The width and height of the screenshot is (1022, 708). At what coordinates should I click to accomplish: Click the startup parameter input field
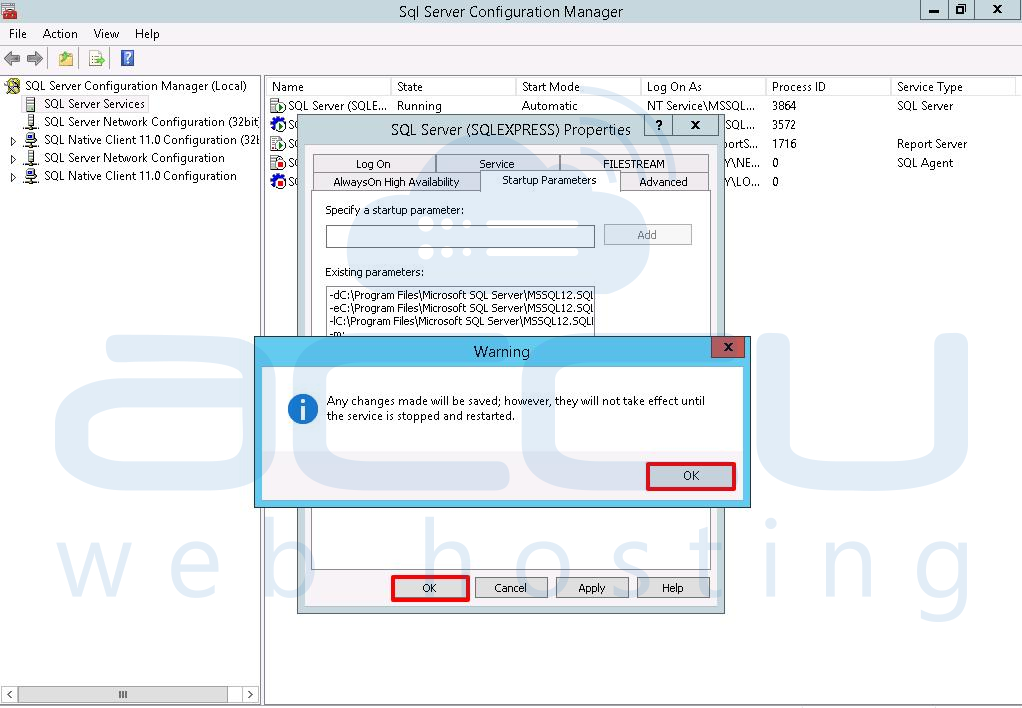(460, 236)
